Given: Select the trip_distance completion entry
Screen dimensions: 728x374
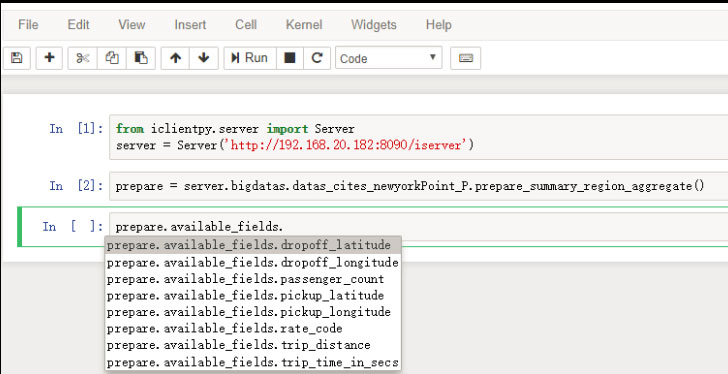Looking at the screenshot, I should pyautogui.click(x=253, y=345).
